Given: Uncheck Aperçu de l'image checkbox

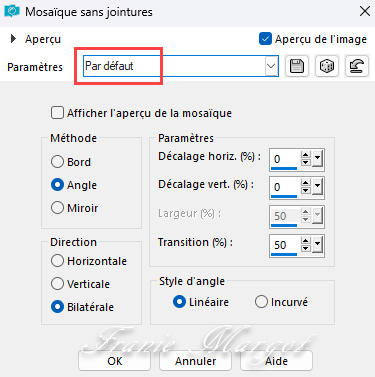Looking at the screenshot, I should tap(265, 39).
